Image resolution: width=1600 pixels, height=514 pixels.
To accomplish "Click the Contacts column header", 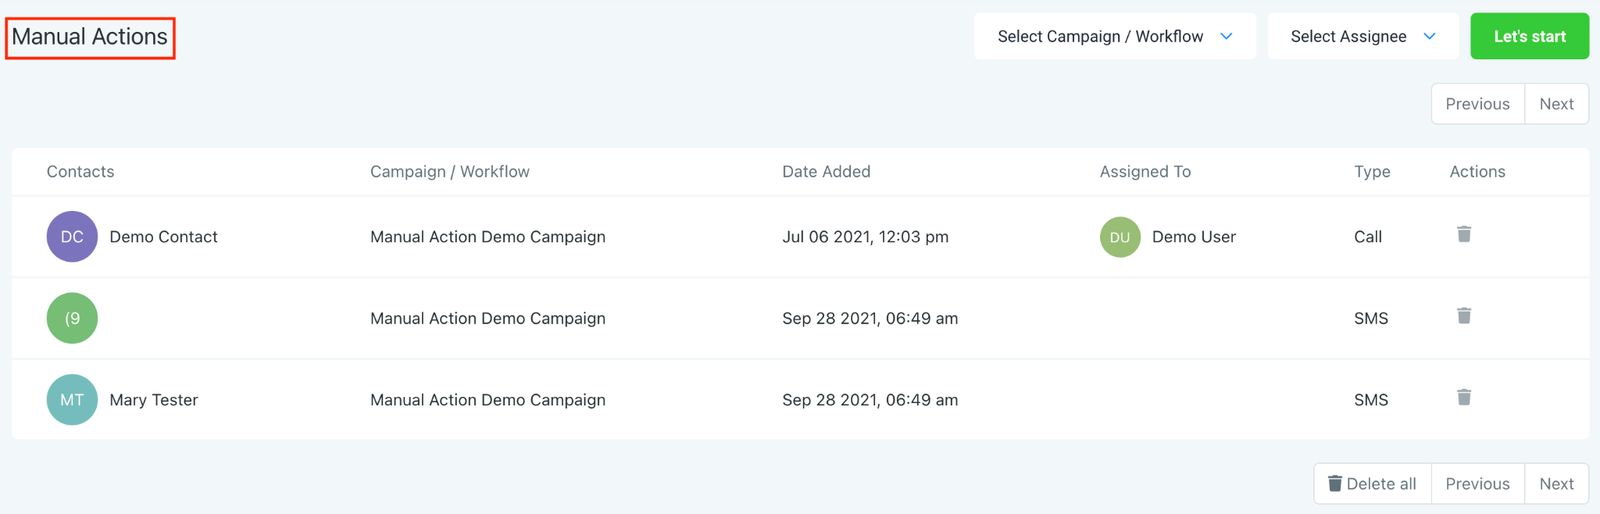I will tap(80, 172).
